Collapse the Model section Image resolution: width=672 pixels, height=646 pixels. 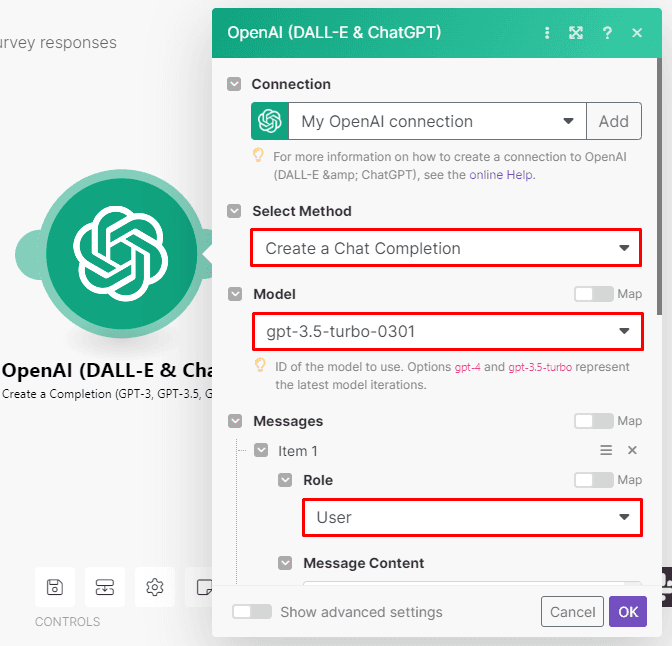235,294
